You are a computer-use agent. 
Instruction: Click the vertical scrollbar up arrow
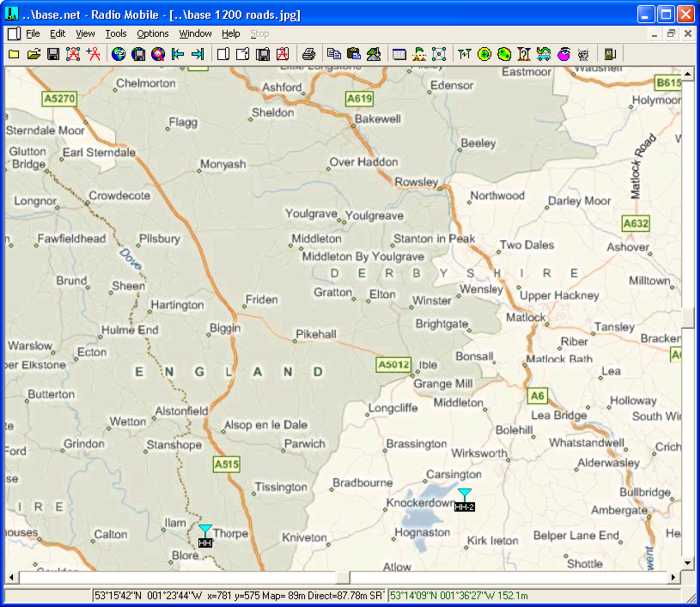click(x=688, y=74)
